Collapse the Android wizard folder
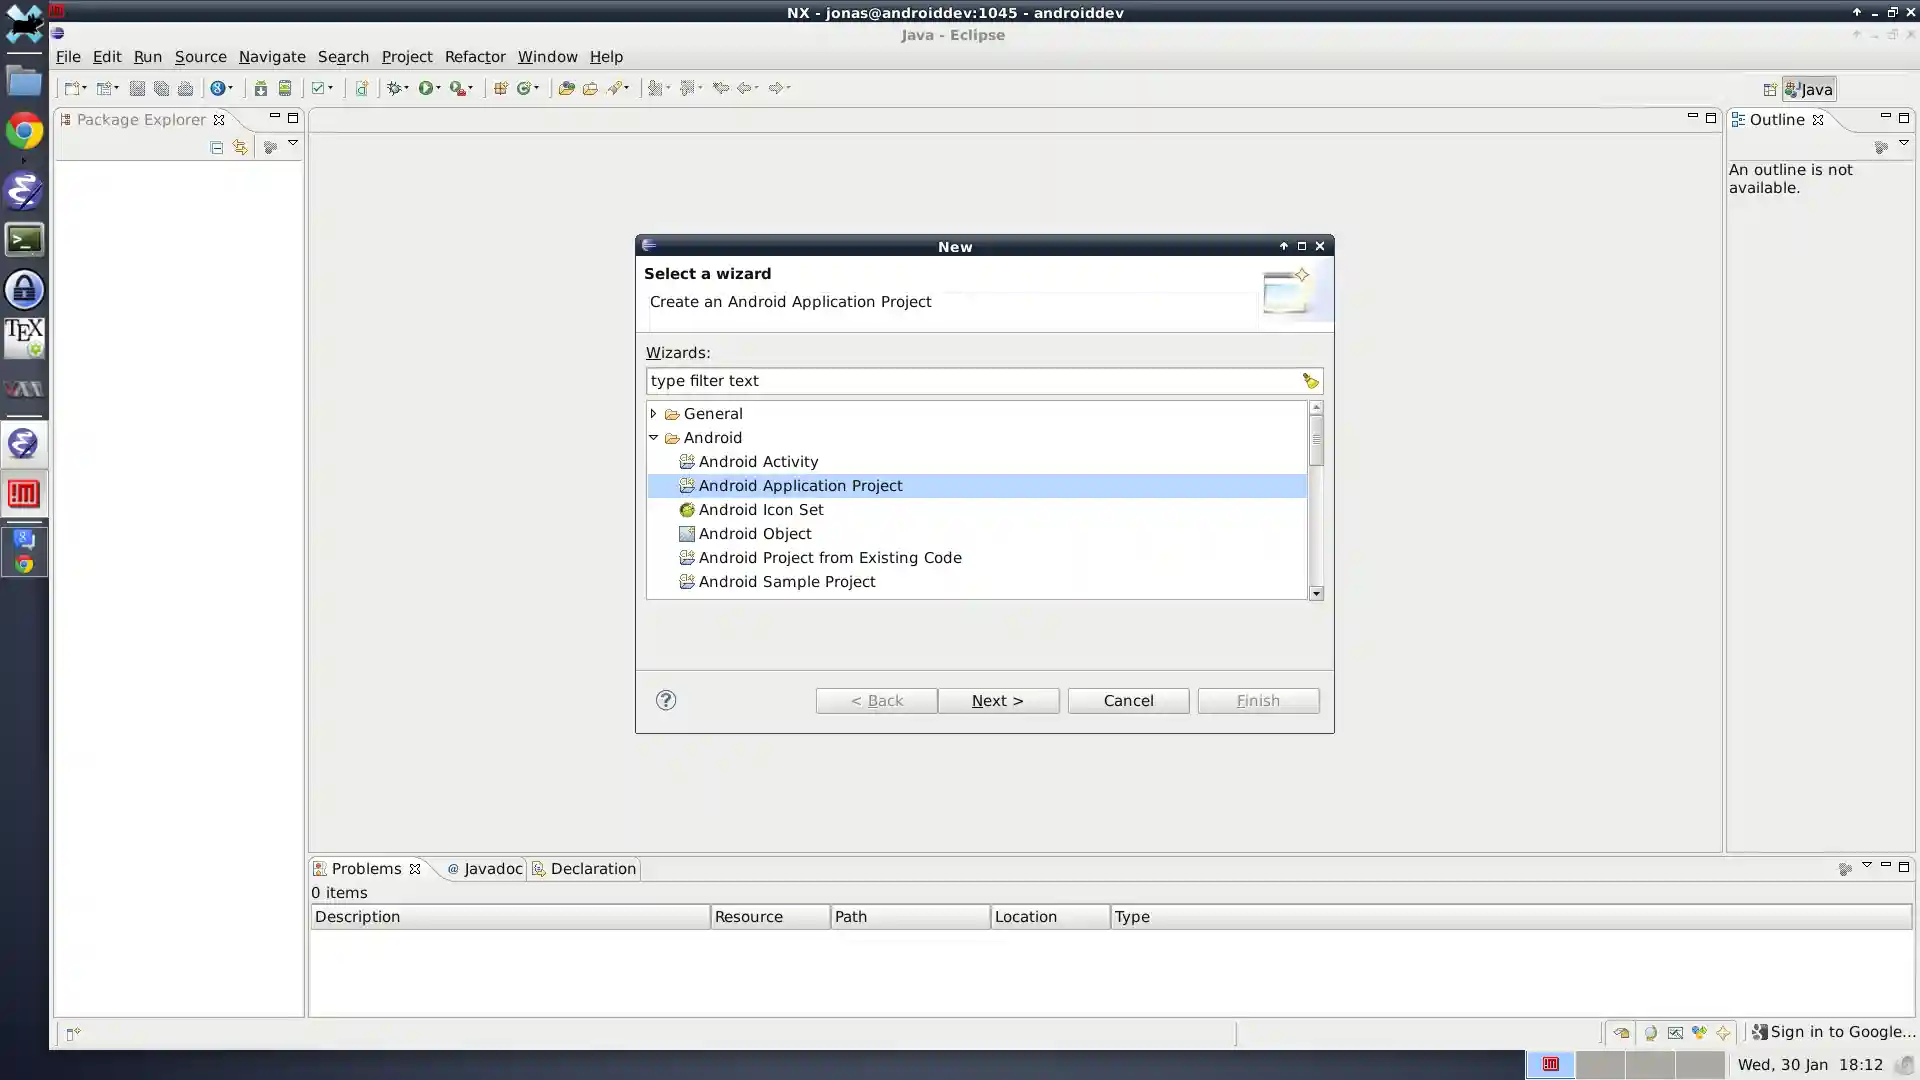Viewport: 1920px width, 1080px height. tap(654, 437)
